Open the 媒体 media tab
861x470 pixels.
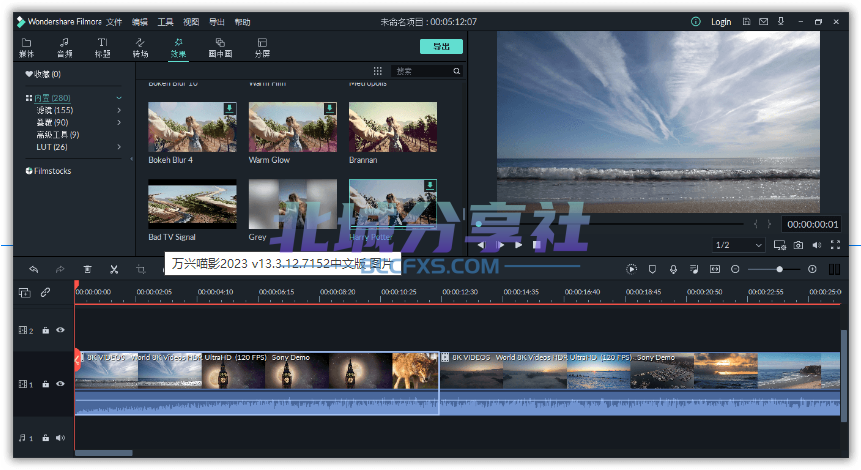click(26, 48)
